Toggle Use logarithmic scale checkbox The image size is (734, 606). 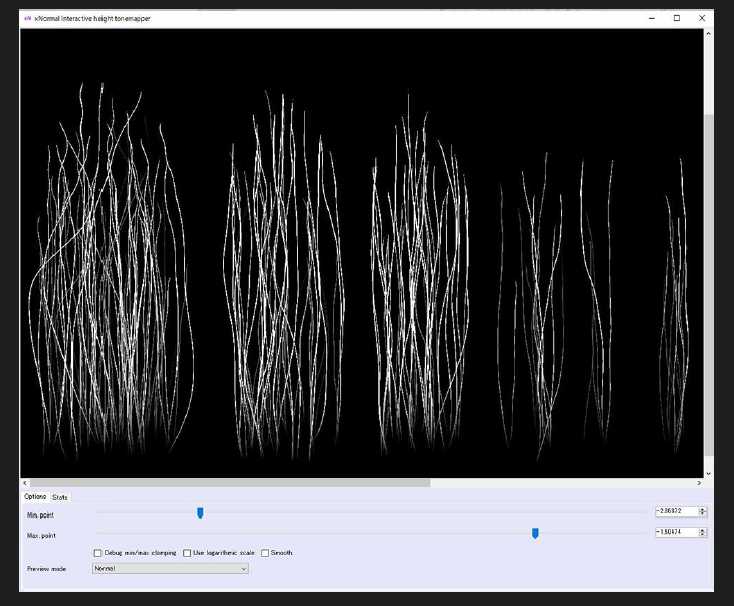(187, 553)
